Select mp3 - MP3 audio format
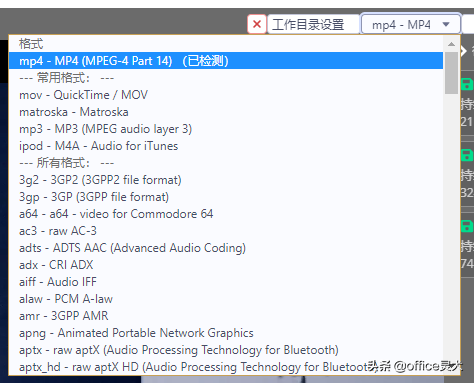474x383 pixels. [226, 129]
